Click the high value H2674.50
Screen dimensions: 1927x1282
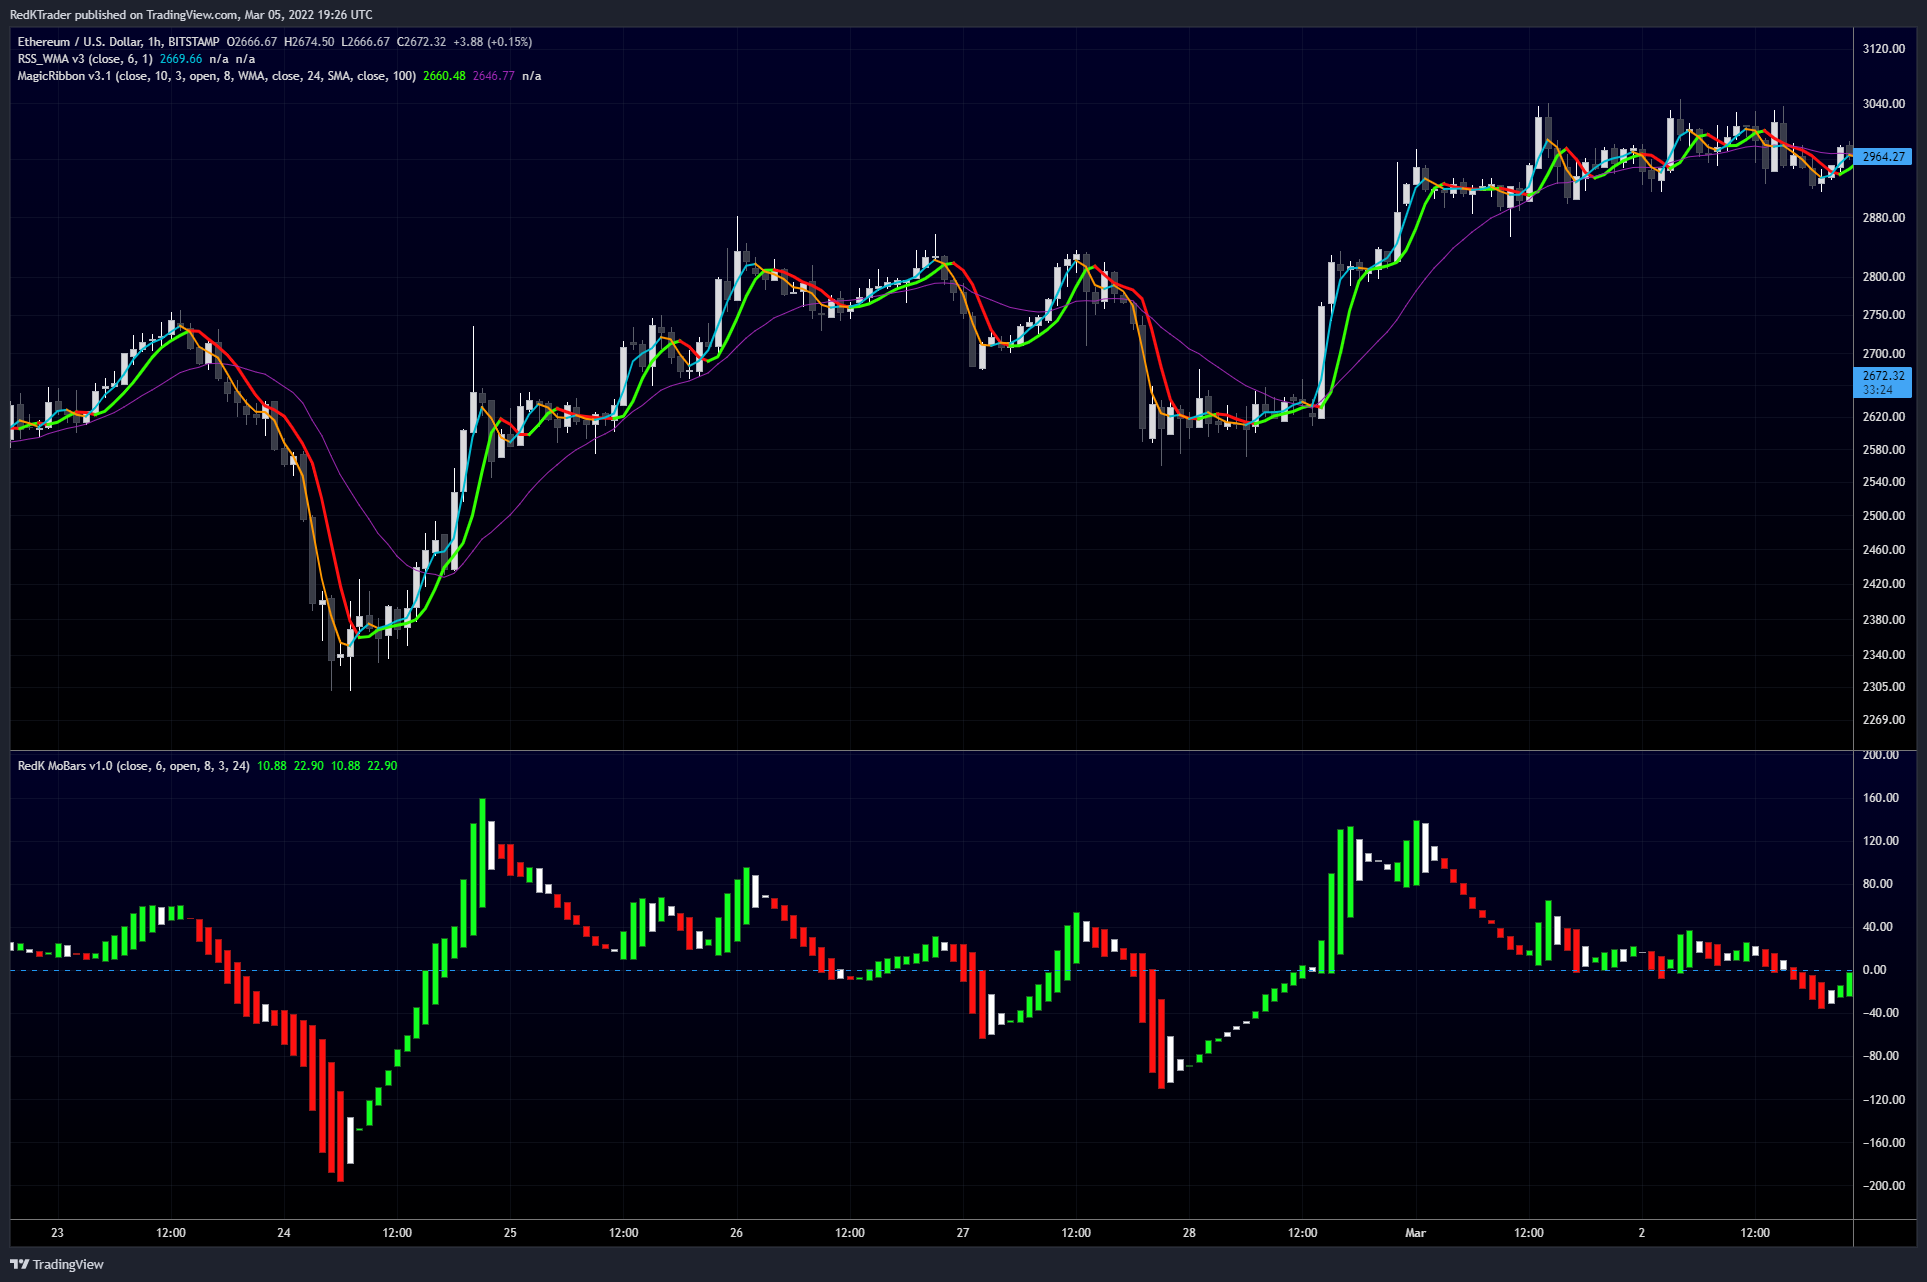pyautogui.click(x=309, y=42)
